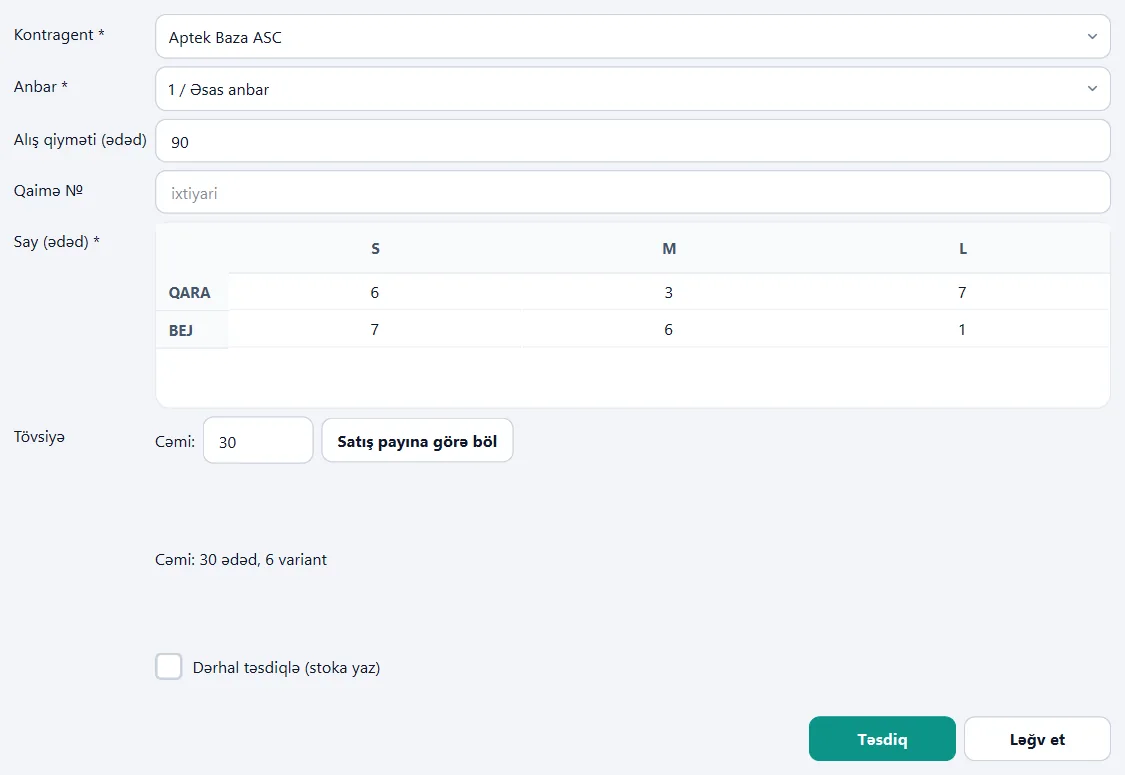Cancel using the Ləğv et button

(x=1037, y=738)
